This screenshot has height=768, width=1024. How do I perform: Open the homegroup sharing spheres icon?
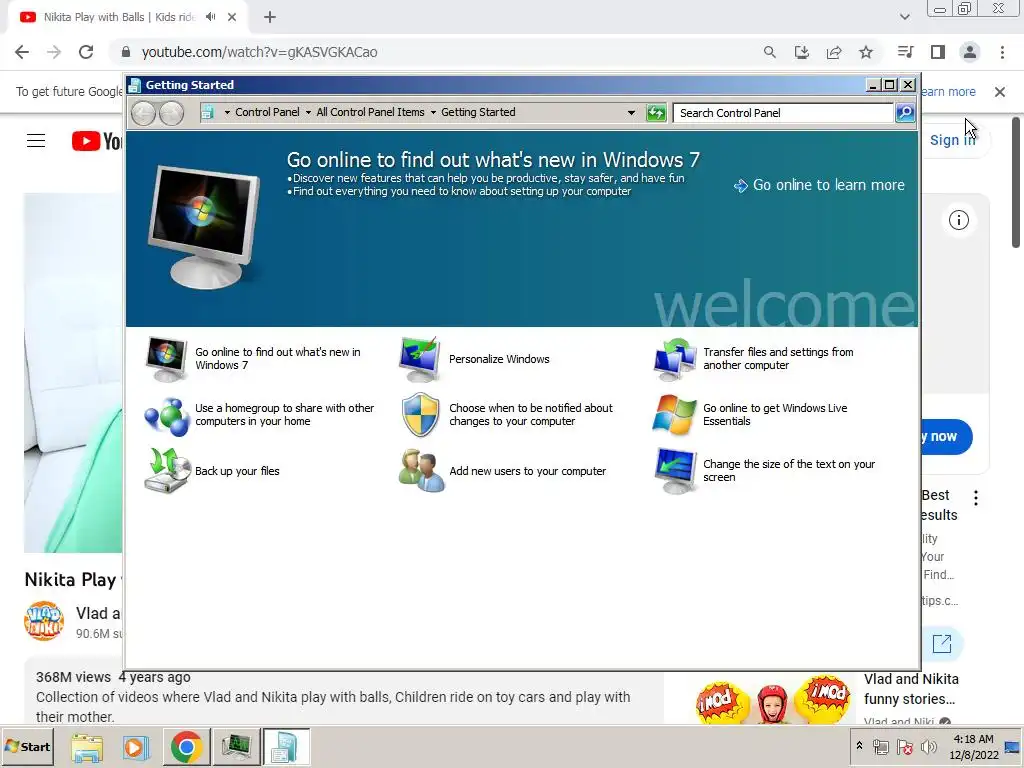point(167,415)
